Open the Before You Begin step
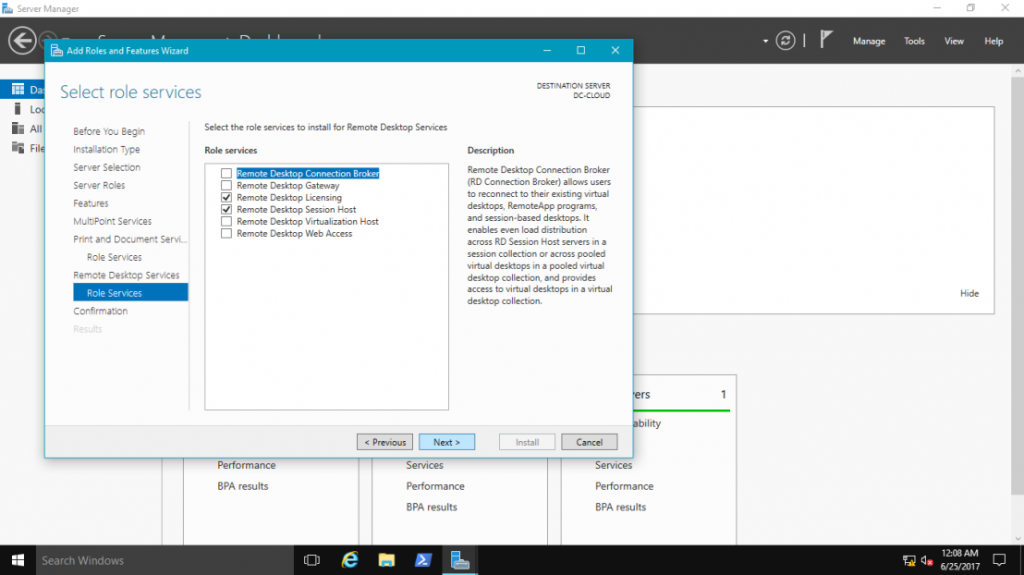 (x=109, y=131)
